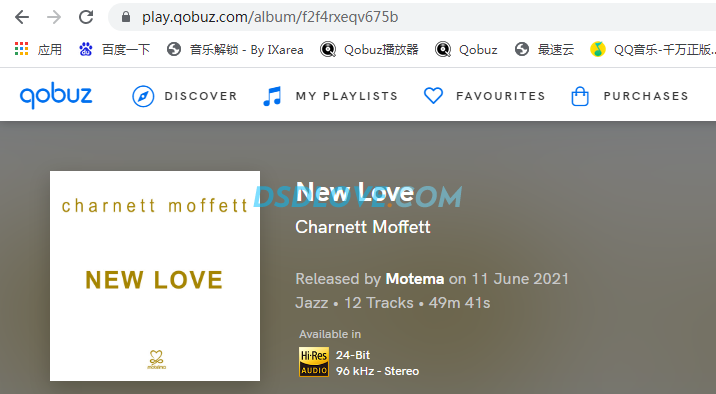The width and height of the screenshot is (716, 394).
Task: Click the Hi-Res Audio badge
Action: 314,362
